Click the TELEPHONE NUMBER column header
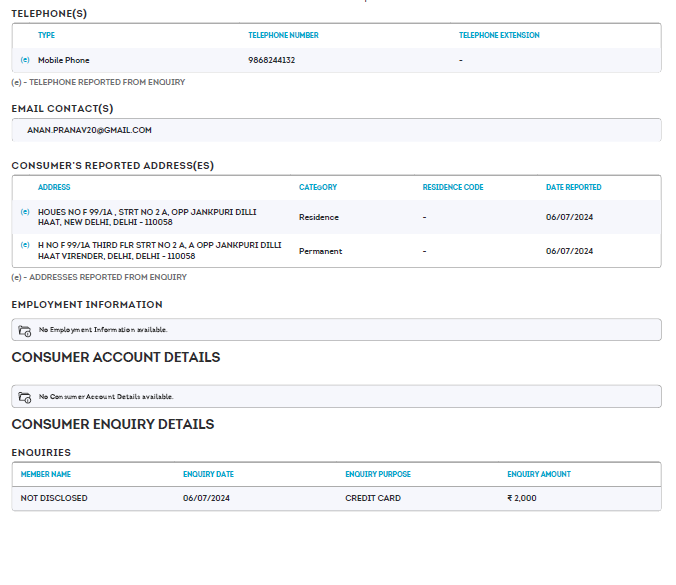Screen dimensions: 676x585 tap(283, 35)
